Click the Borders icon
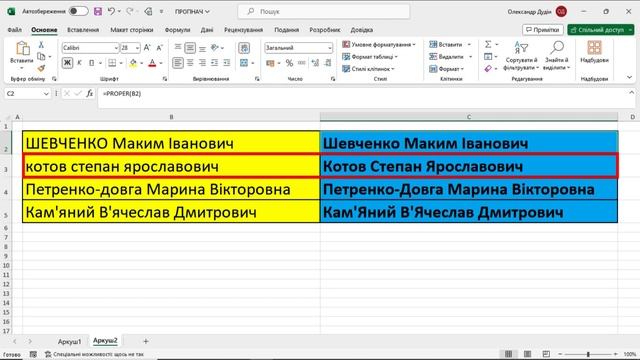The height and width of the screenshot is (360, 640). click(112, 63)
